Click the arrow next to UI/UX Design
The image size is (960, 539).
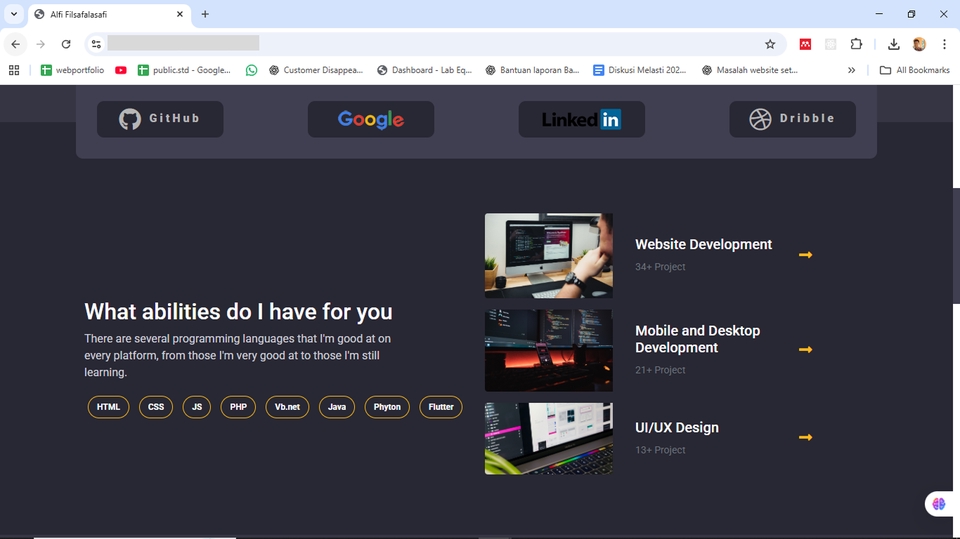point(805,437)
